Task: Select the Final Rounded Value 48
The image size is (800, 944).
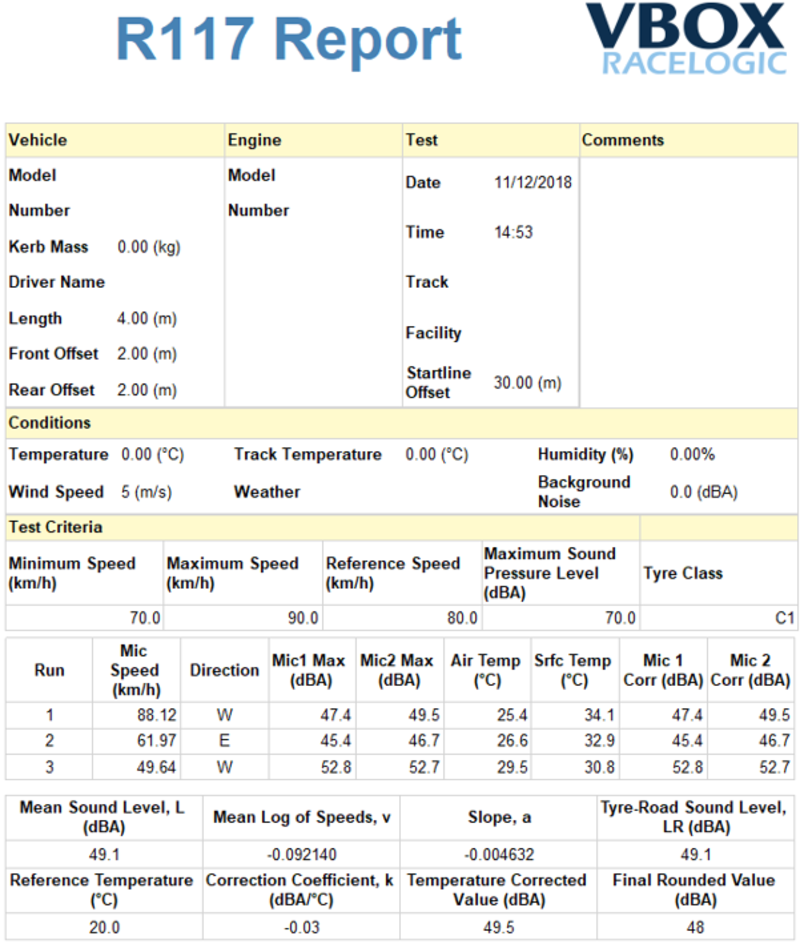Action: click(695, 927)
